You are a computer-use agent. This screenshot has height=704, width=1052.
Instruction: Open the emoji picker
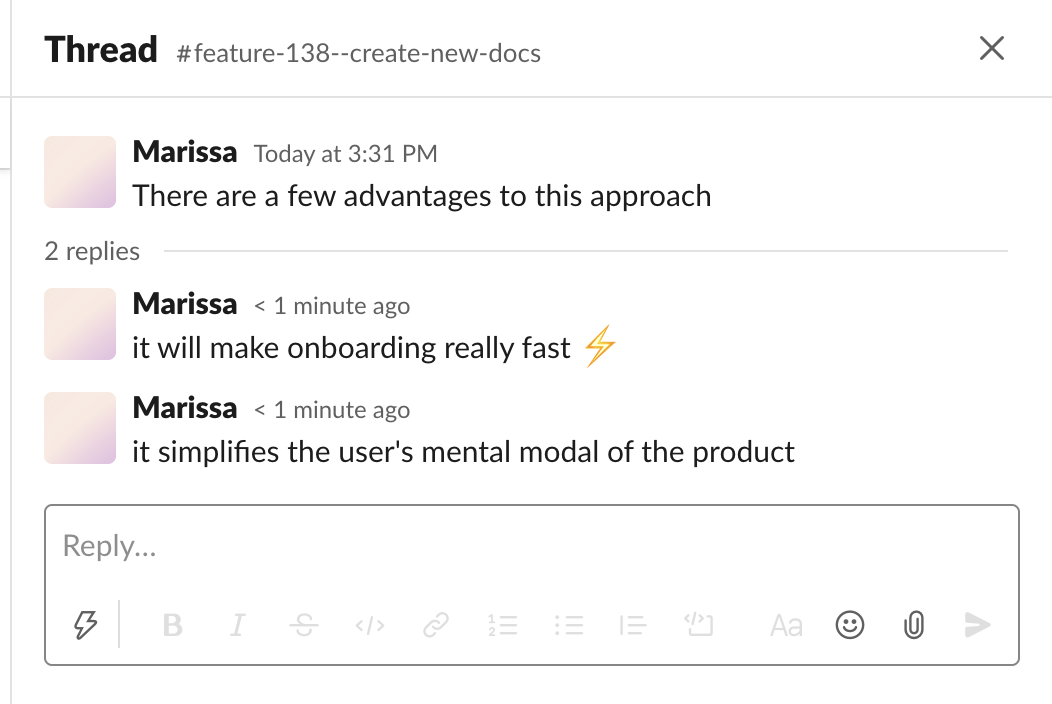point(849,625)
